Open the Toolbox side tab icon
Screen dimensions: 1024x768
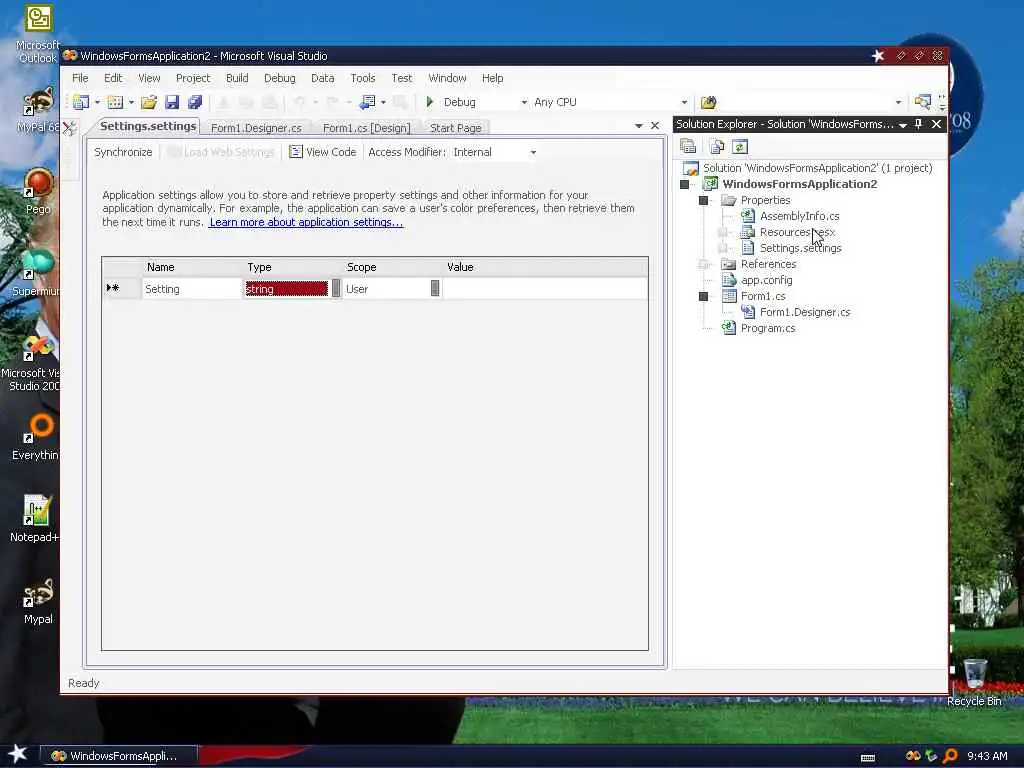(x=69, y=128)
